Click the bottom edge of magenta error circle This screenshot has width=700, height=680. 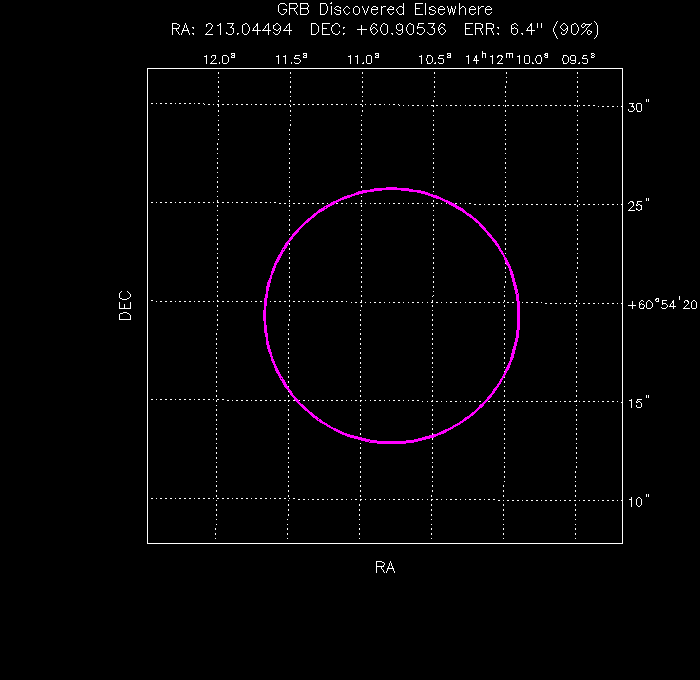pyautogui.click(x=392, y=442)
